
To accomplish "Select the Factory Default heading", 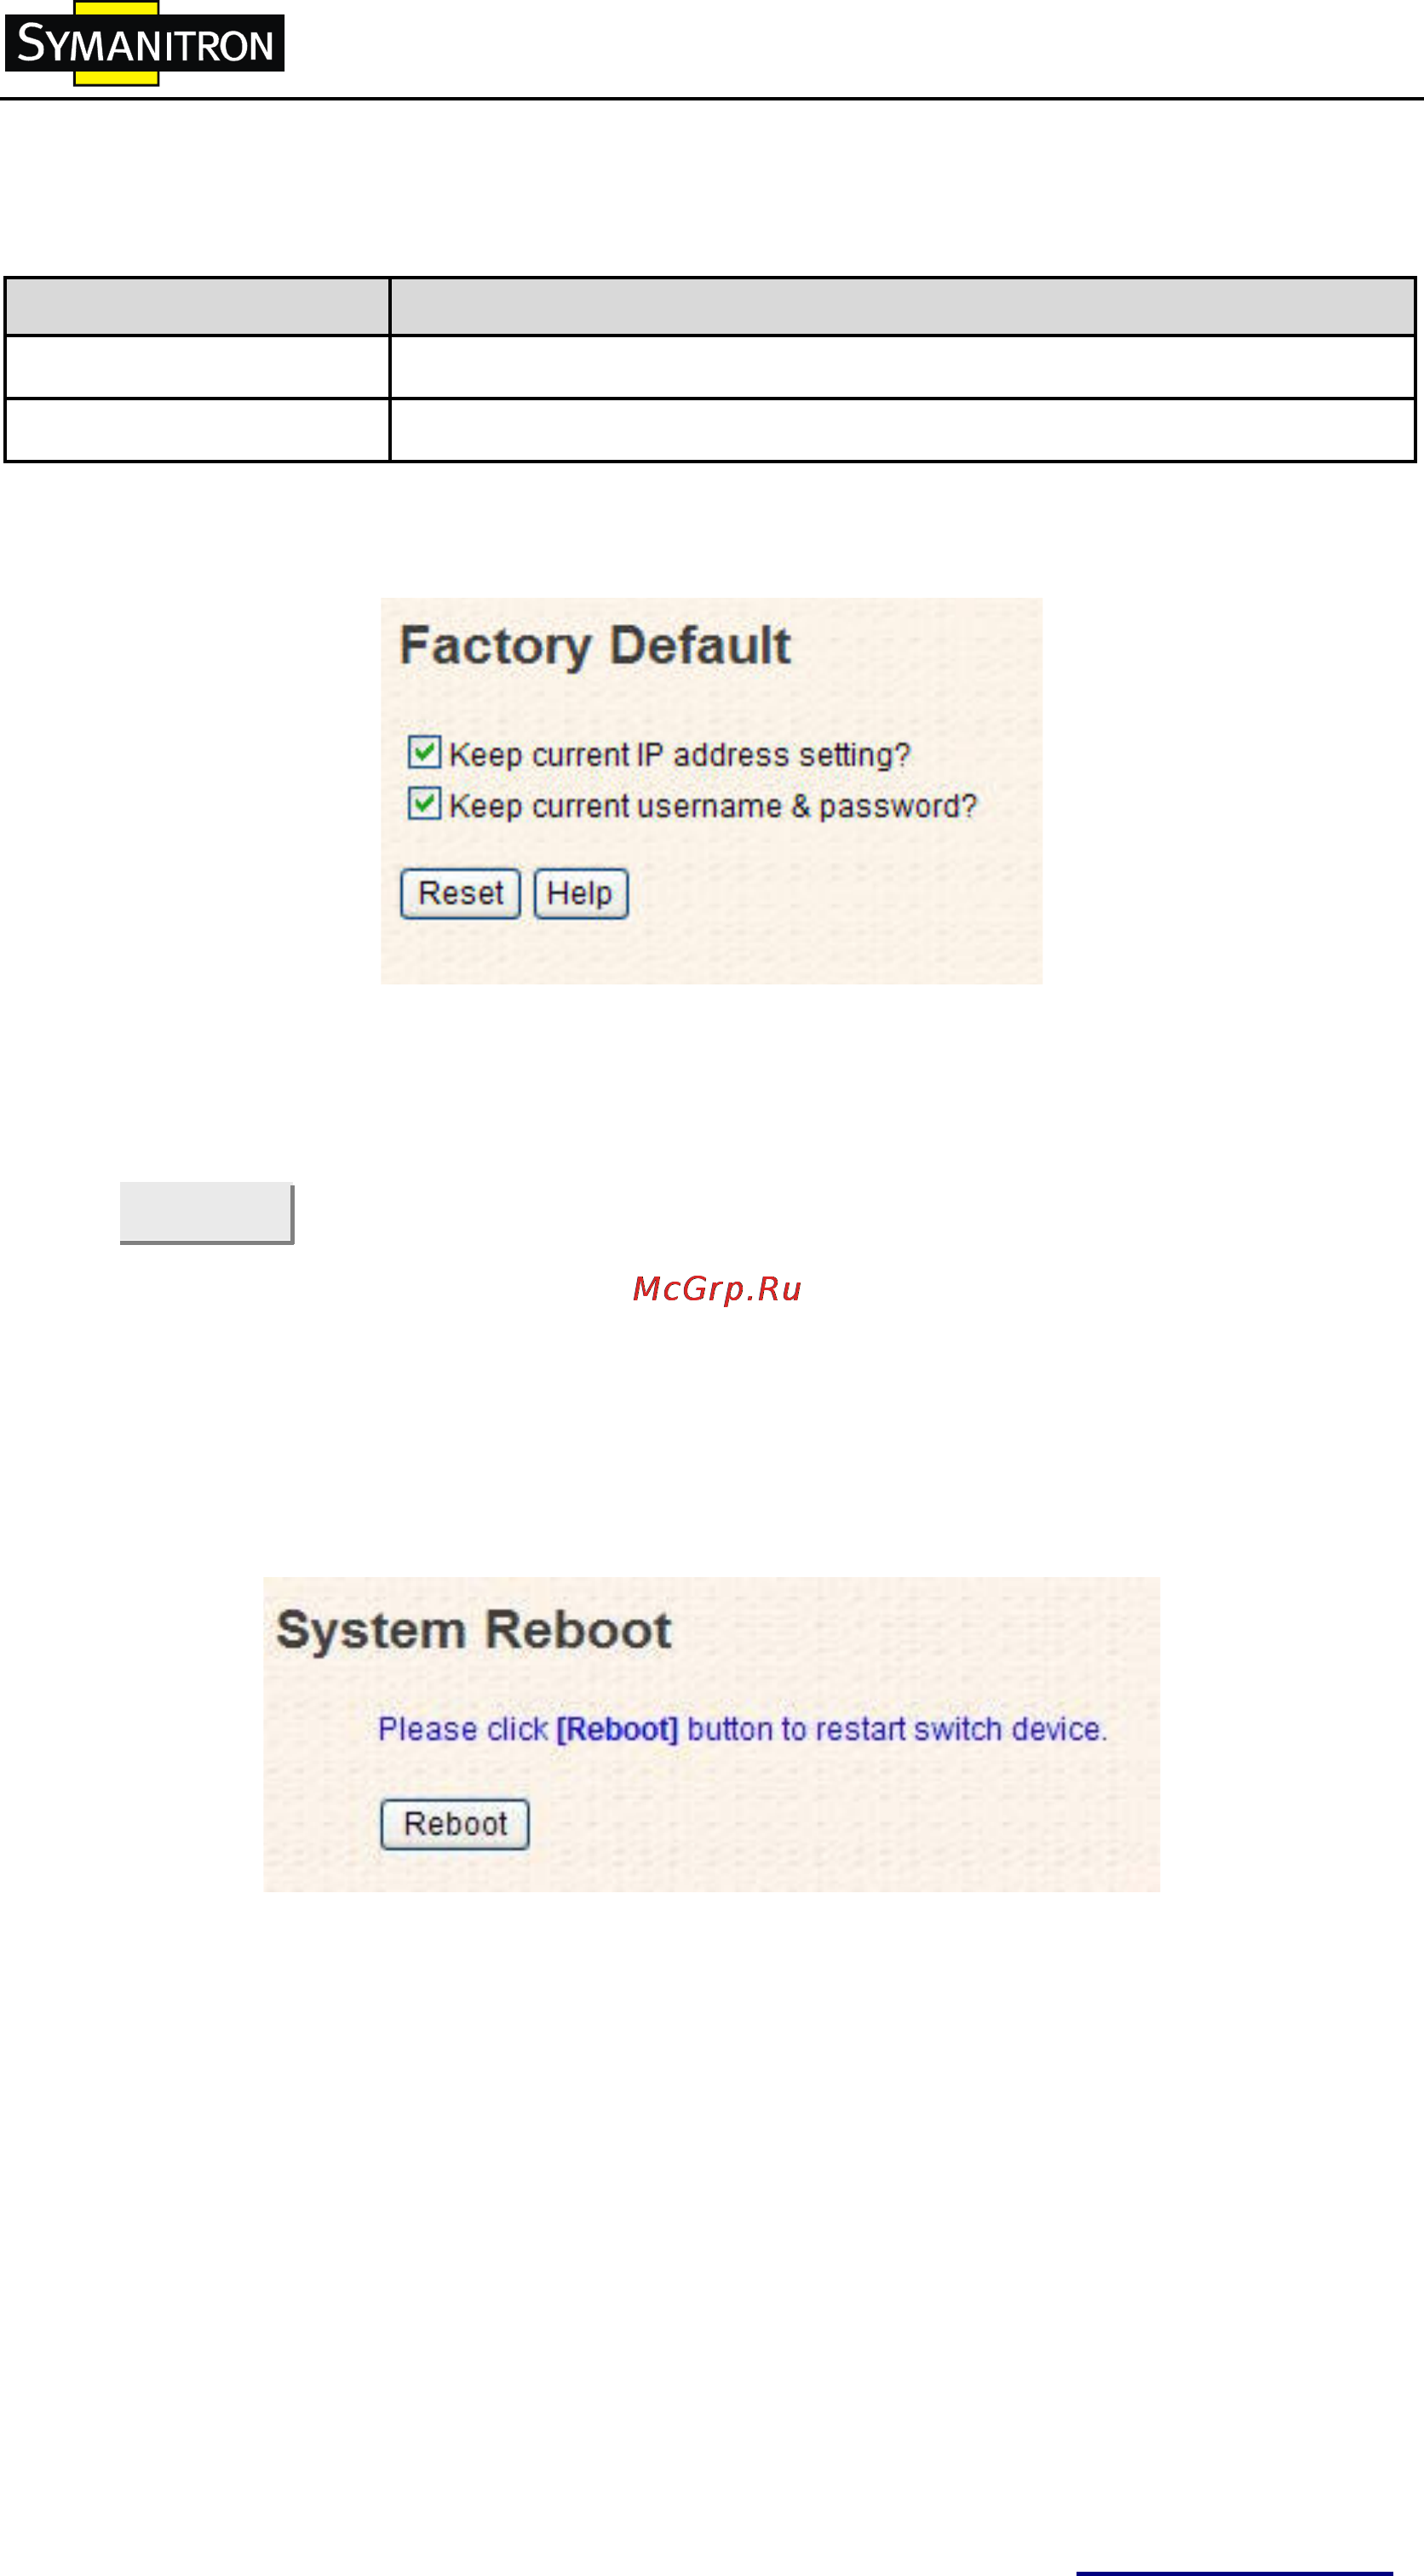I will 595,645.
